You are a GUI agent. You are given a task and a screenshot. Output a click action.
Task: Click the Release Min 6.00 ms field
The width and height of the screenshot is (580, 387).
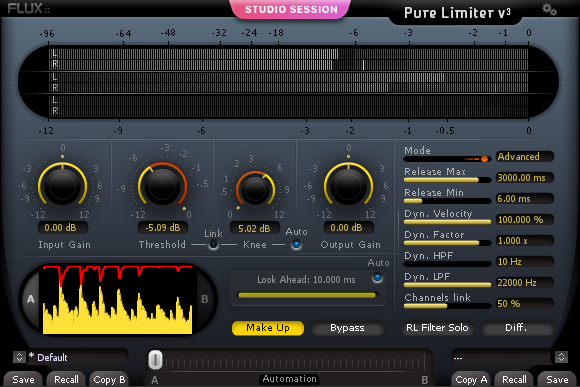pos(525,199)
